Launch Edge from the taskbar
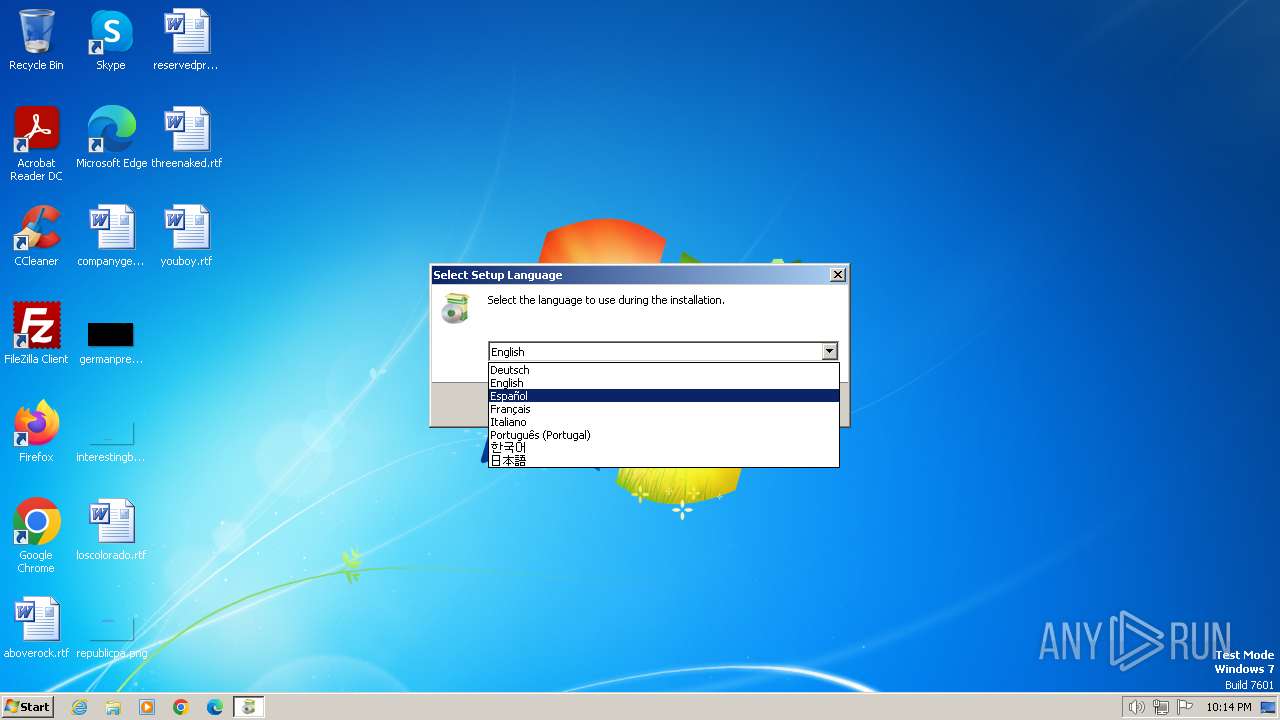1280x720 pixels. [x=215, y=707]
